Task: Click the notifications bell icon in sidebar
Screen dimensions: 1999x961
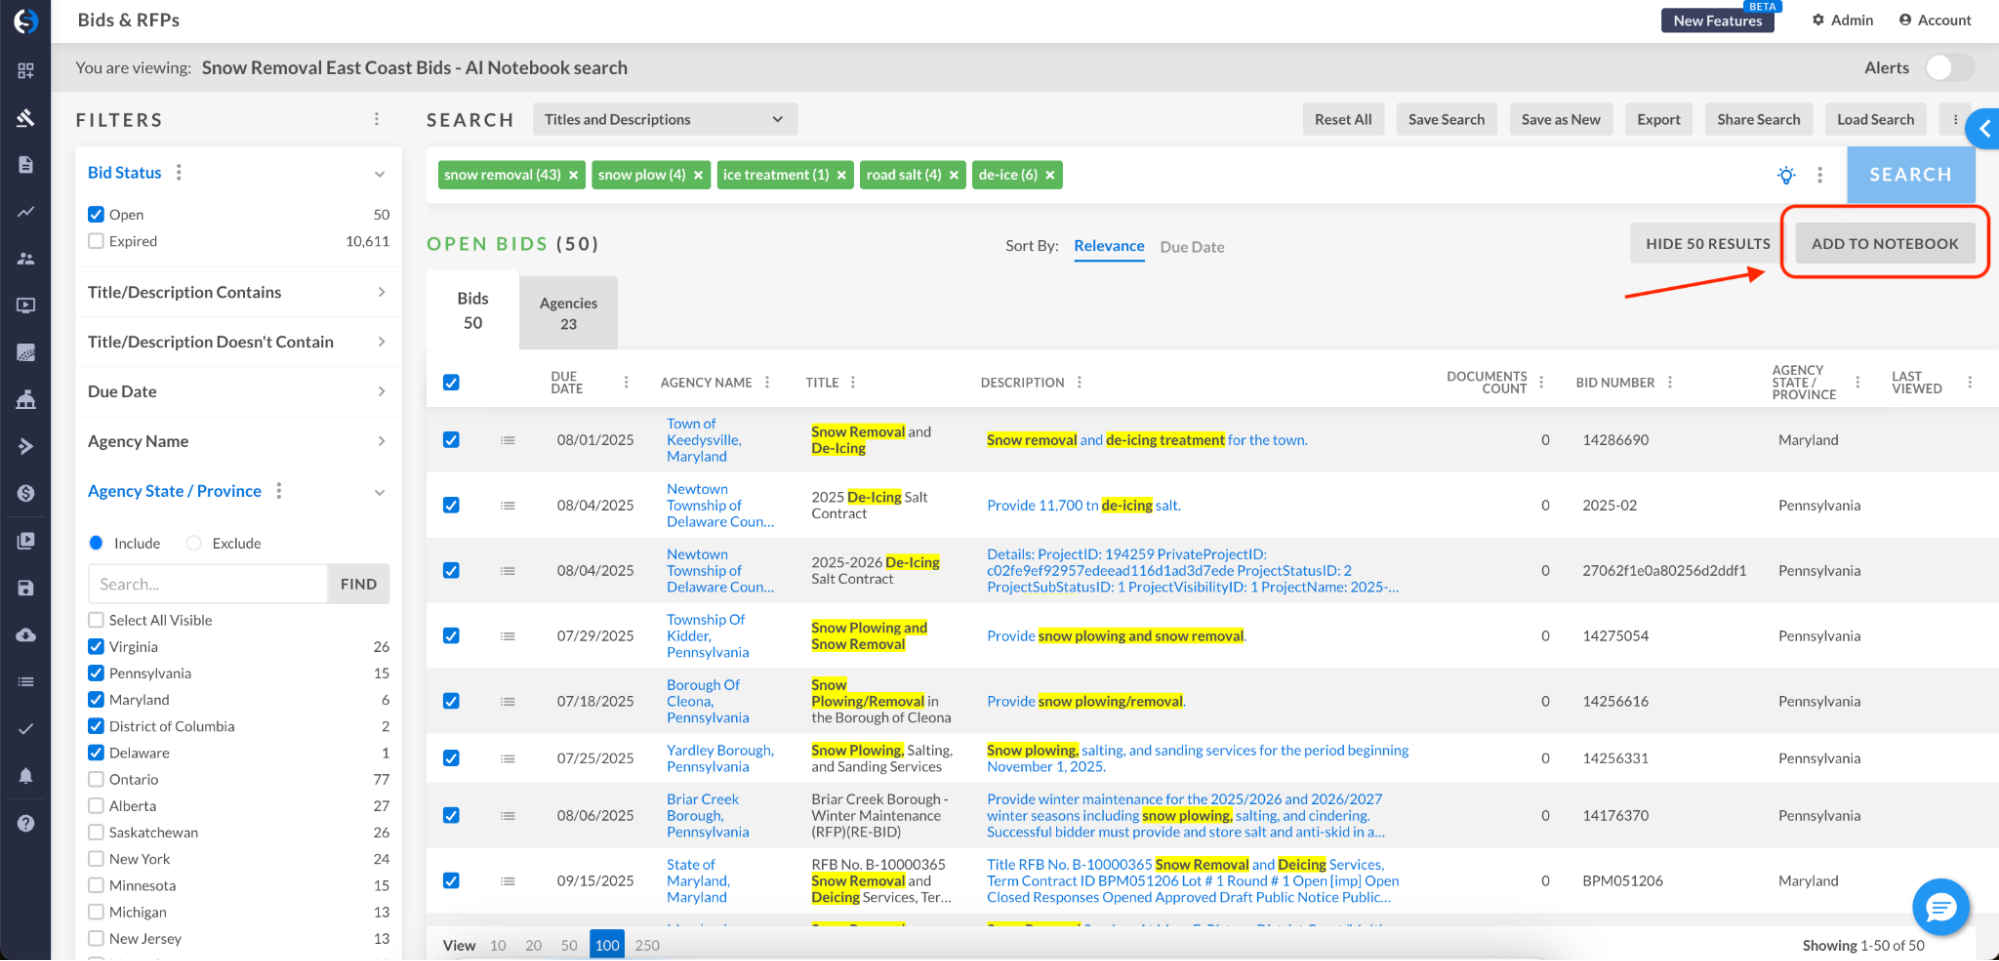Action: click(x=26, y=776)
